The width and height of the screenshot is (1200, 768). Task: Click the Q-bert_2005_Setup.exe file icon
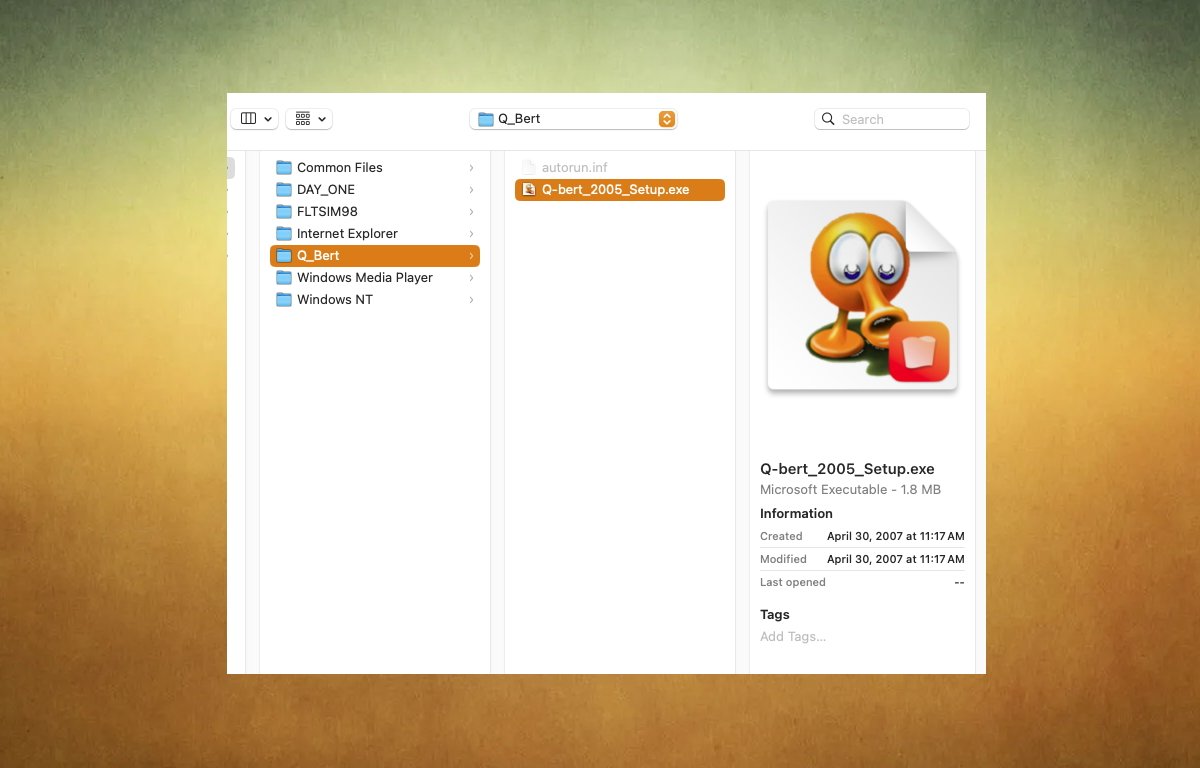pyautogui.click(x=529, y=189)
